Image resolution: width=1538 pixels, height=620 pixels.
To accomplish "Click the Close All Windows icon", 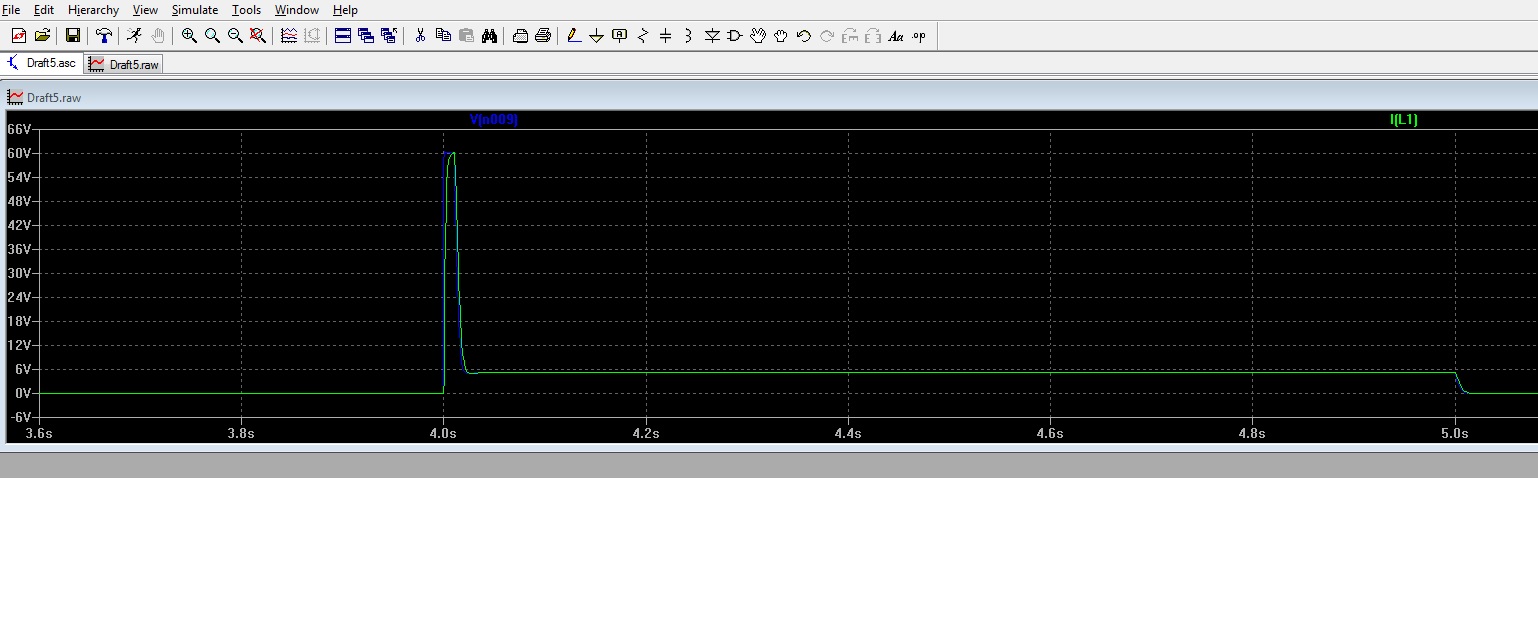I will [x=389, y=36].
